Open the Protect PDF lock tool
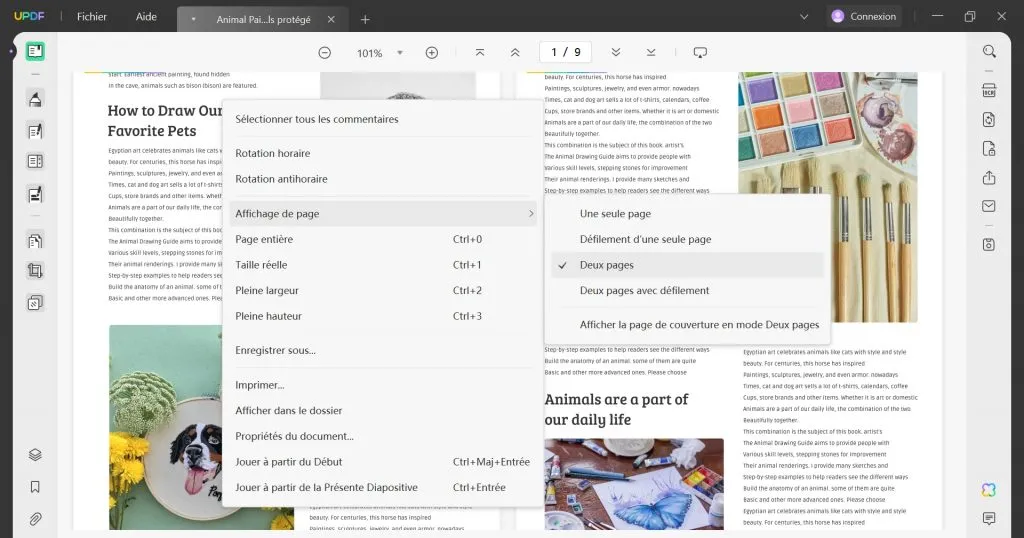 (x=989, y=149)
